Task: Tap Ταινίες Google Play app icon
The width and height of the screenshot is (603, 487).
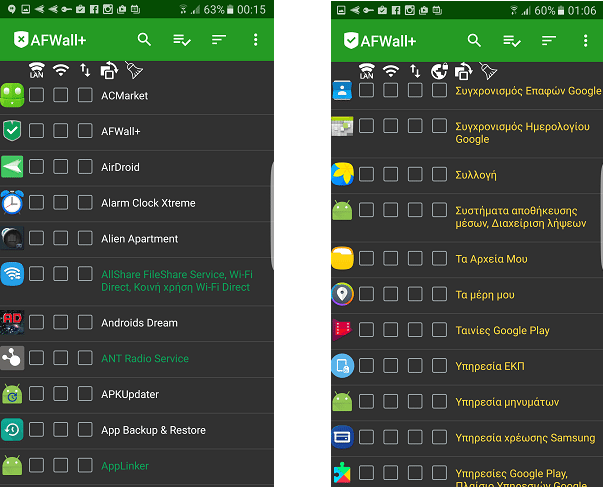Action: [x=342, y=330]
